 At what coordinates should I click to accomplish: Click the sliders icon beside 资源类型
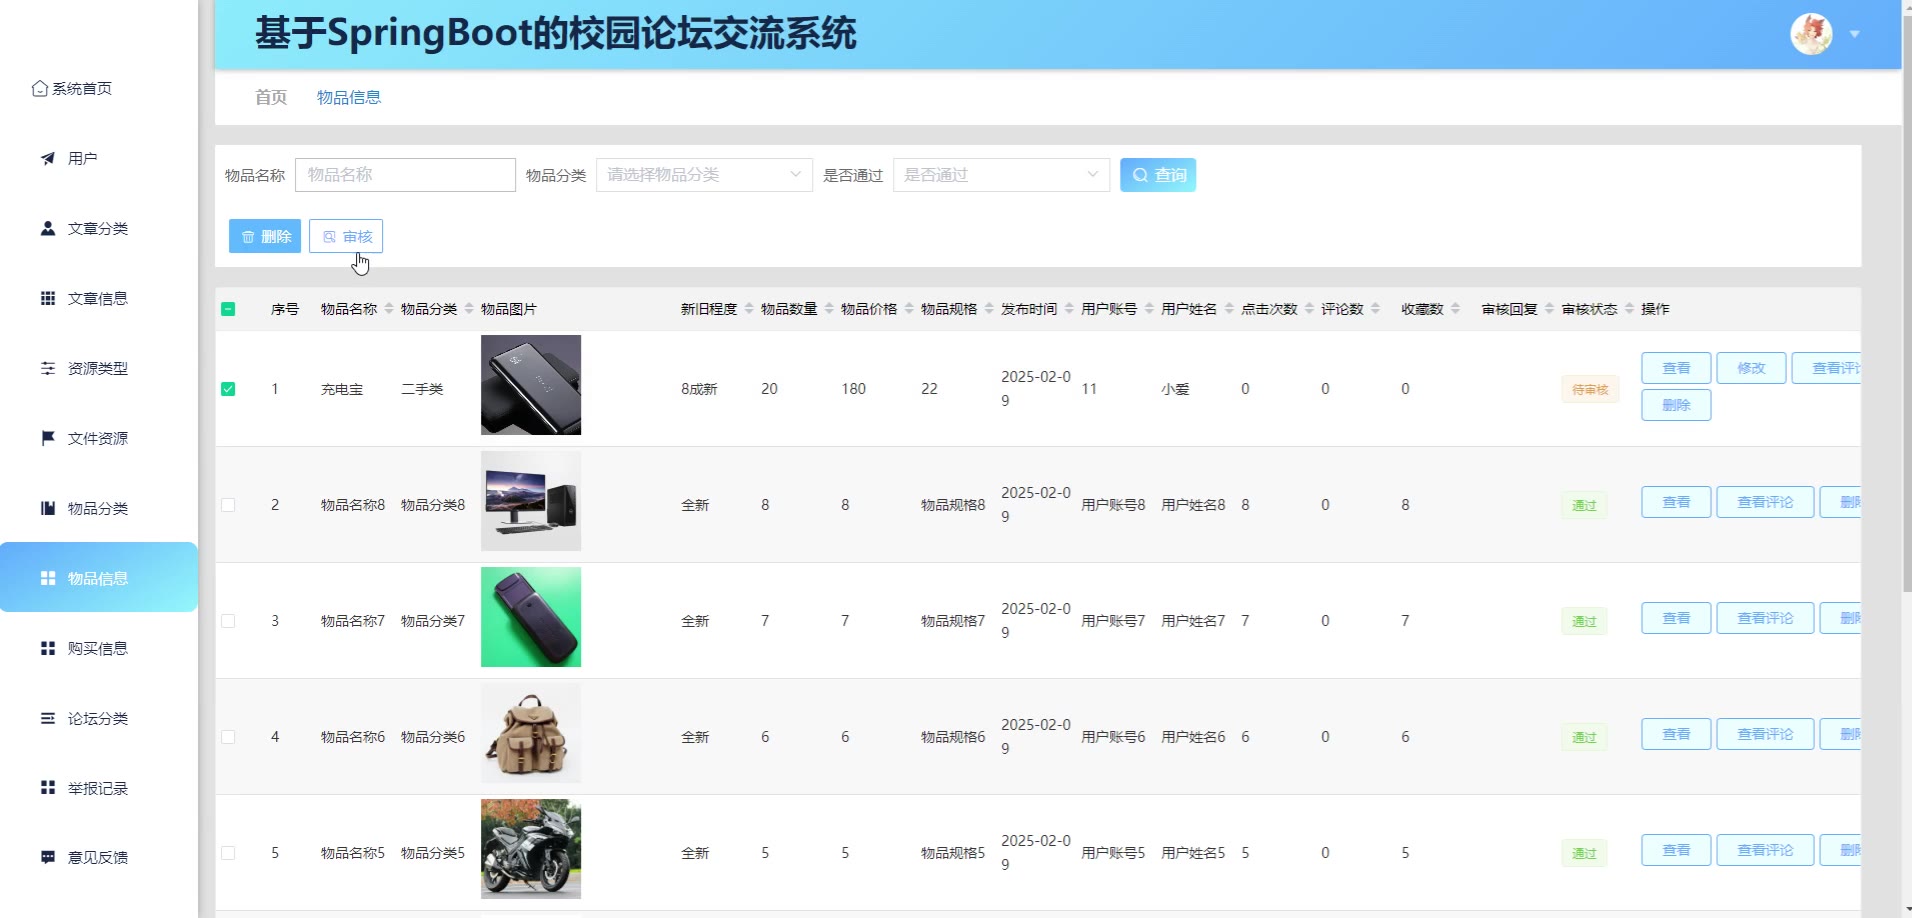click(x=47, y=368)
